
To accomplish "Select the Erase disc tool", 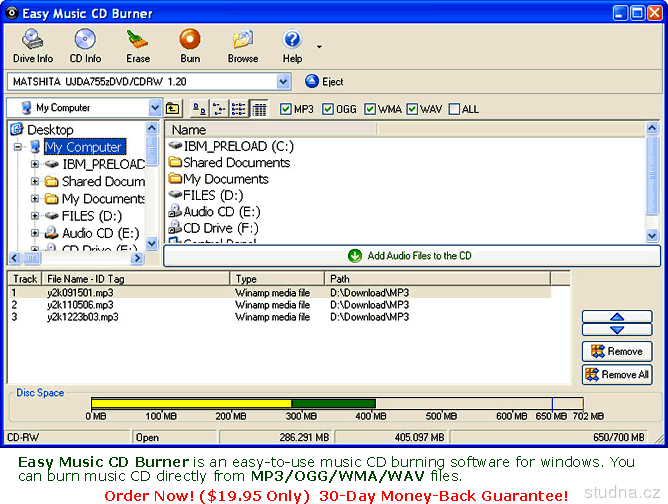I will [x=138, y=45].
